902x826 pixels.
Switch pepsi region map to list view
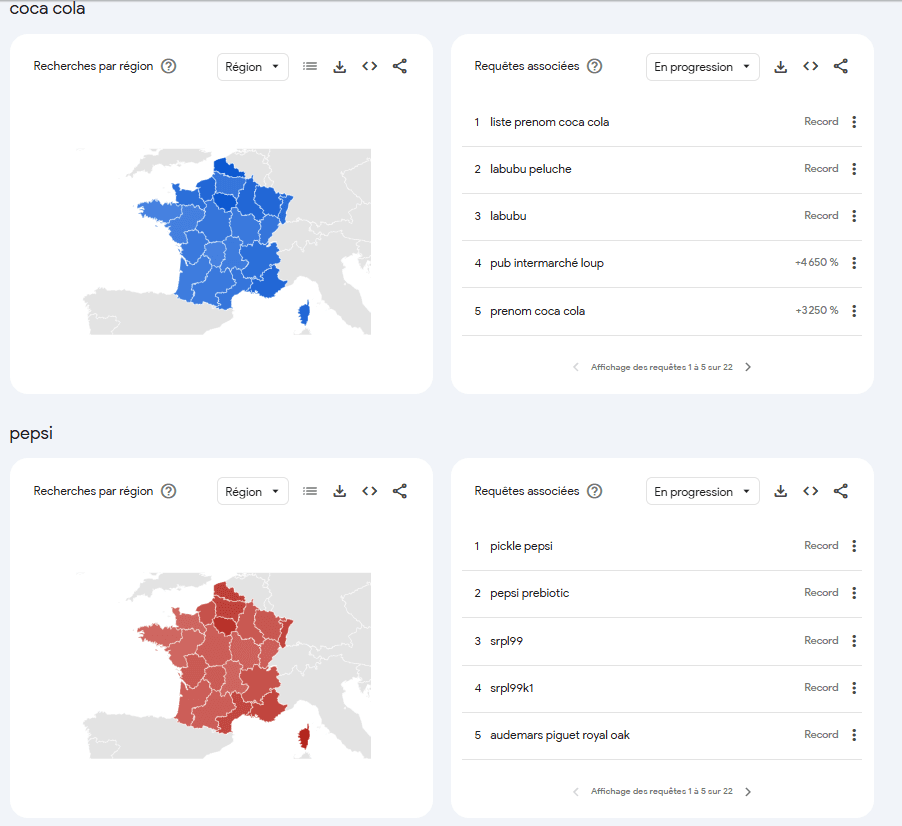click(310, 491)
